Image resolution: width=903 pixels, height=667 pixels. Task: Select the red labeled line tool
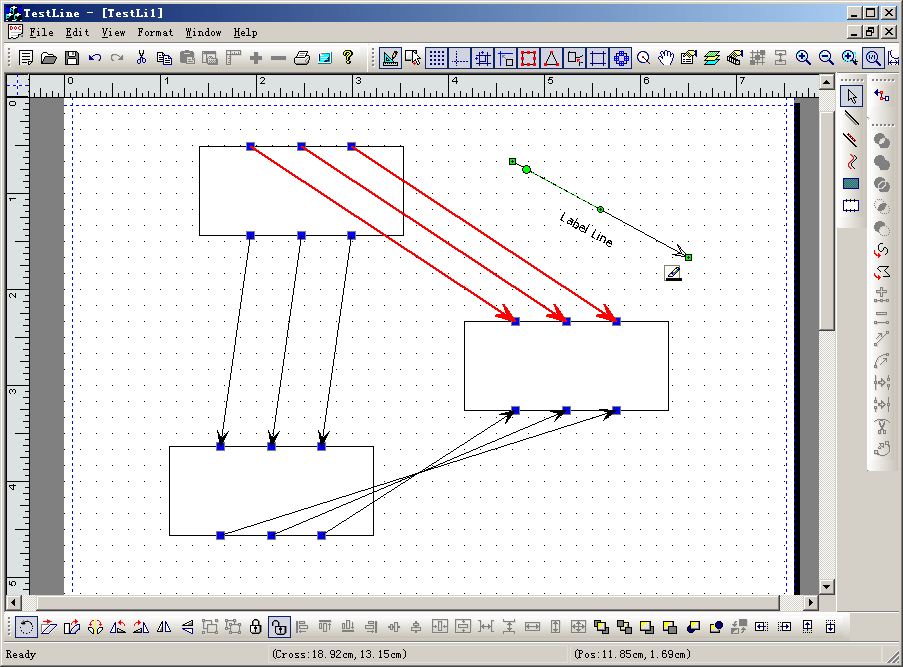click(x=851, y=140)
